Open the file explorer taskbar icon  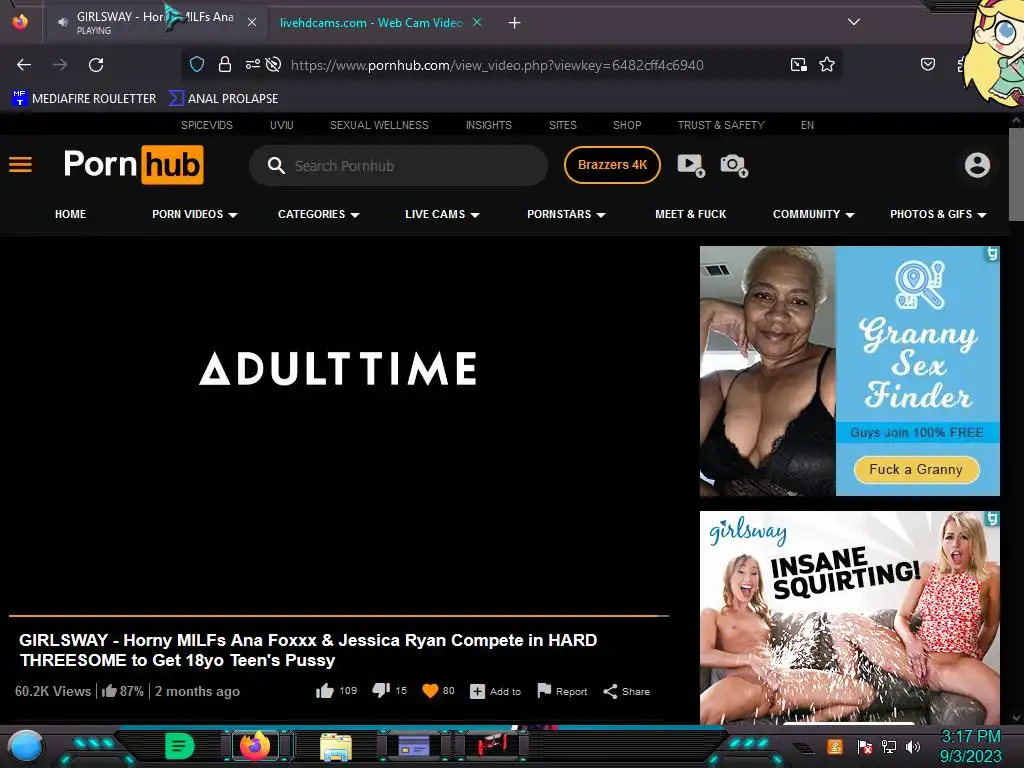click(x=336, y=747)
